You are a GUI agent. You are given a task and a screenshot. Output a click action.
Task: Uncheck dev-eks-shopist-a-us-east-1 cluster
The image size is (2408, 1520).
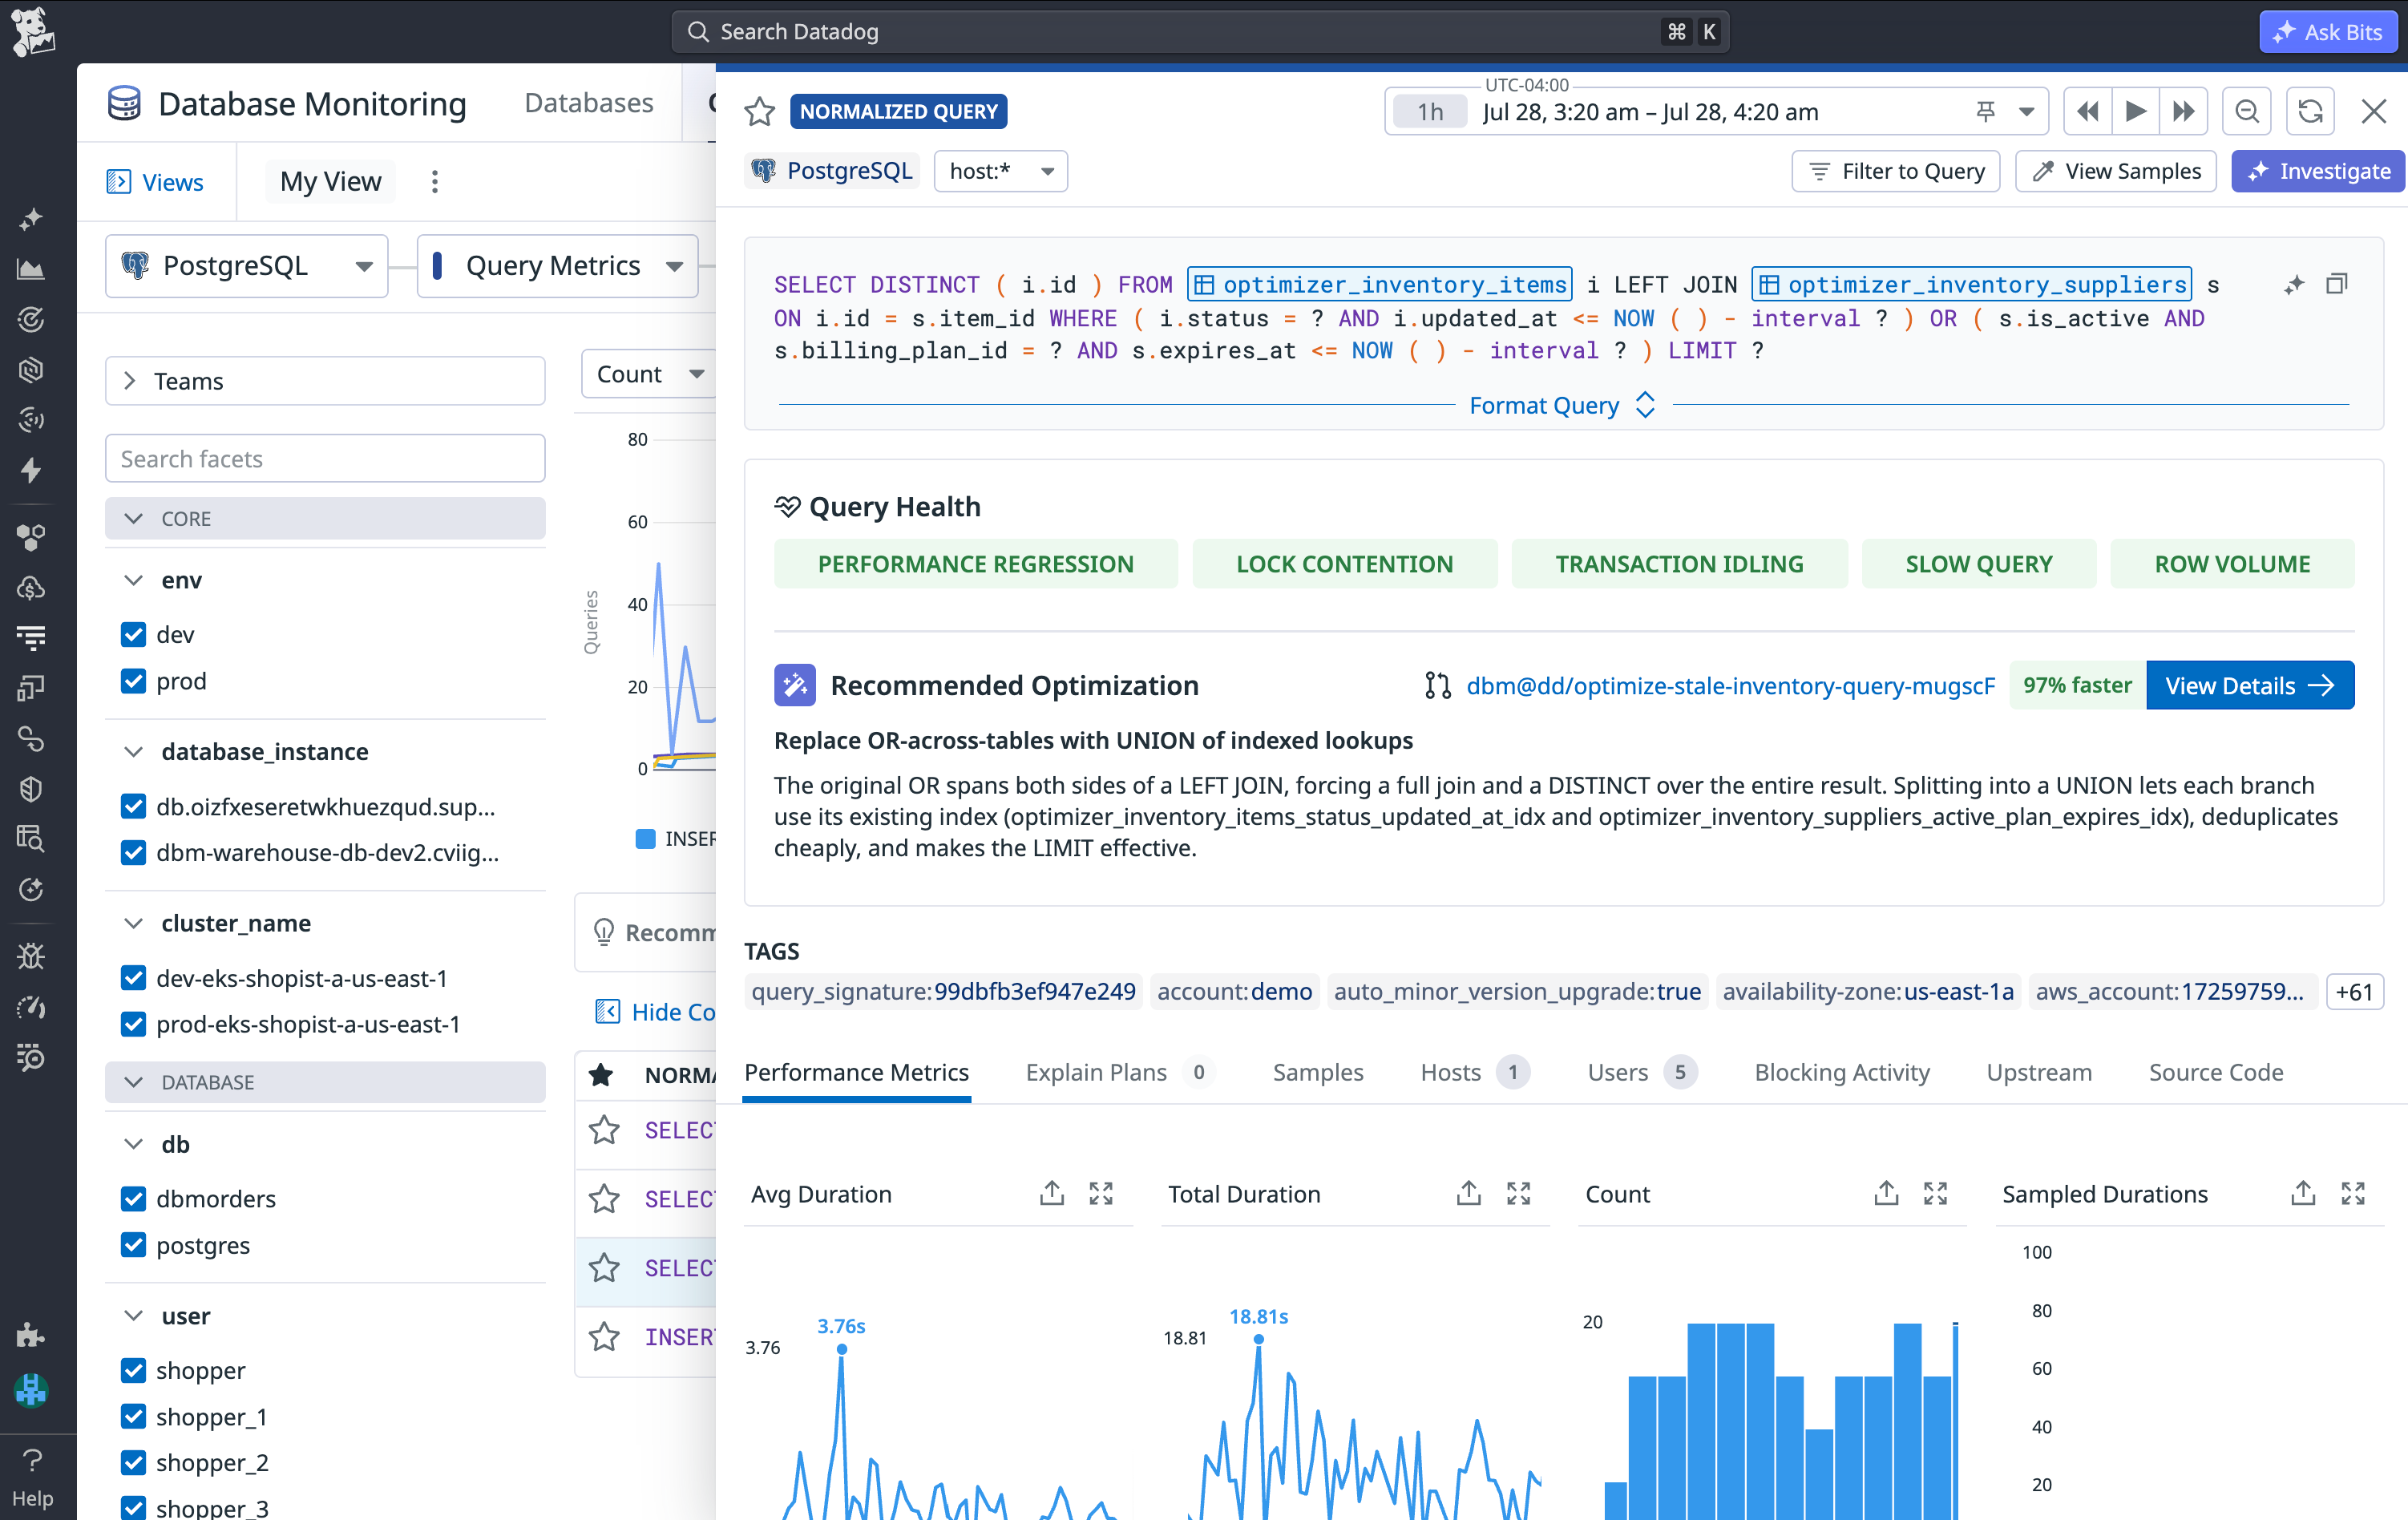[133, 978]
